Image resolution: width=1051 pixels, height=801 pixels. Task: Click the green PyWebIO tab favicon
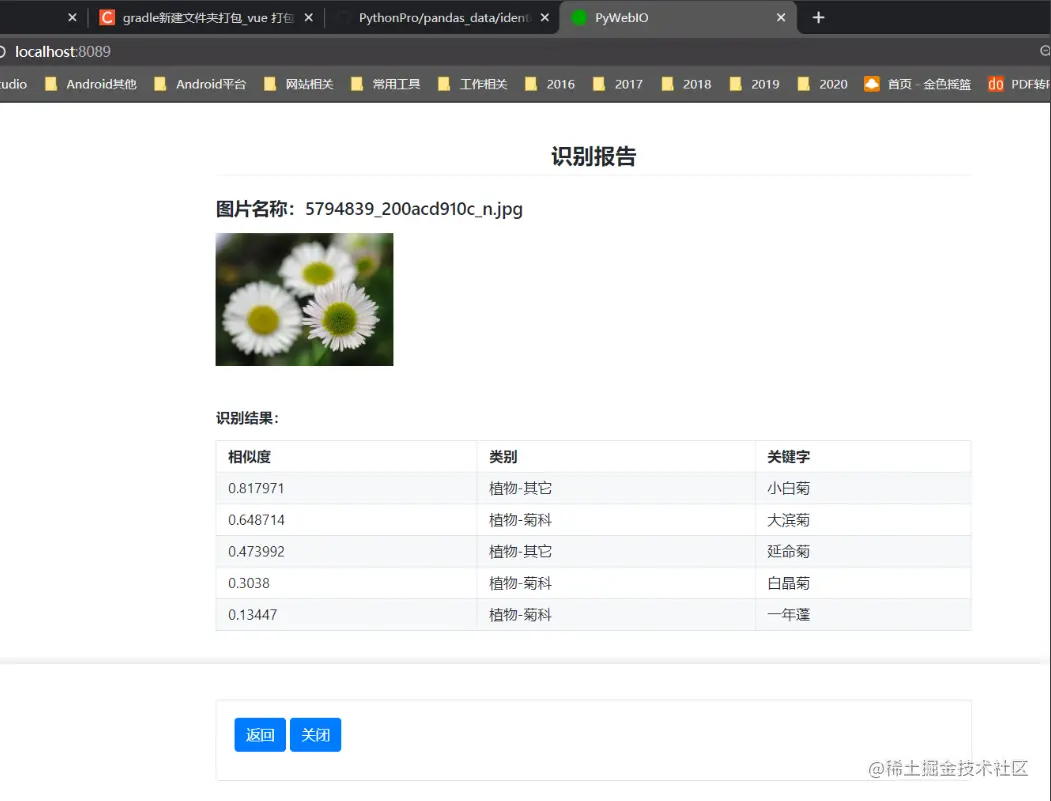(578, 17)
